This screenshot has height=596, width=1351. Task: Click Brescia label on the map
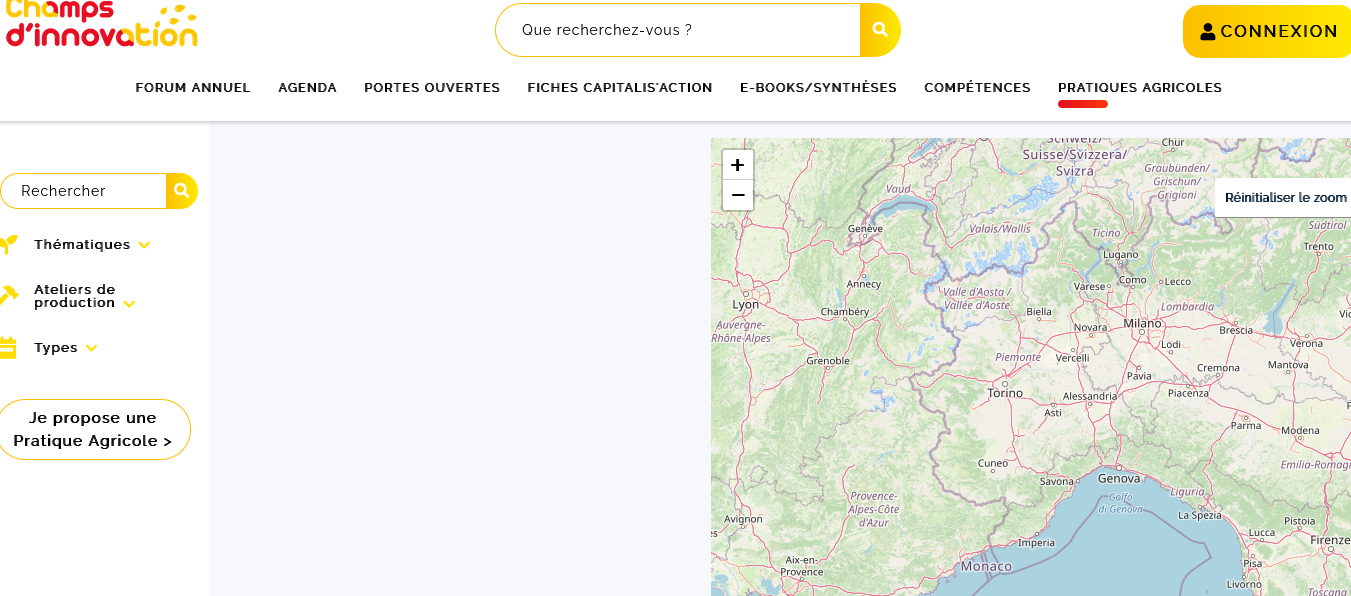pyautogui.click(x=1236, y=330)
